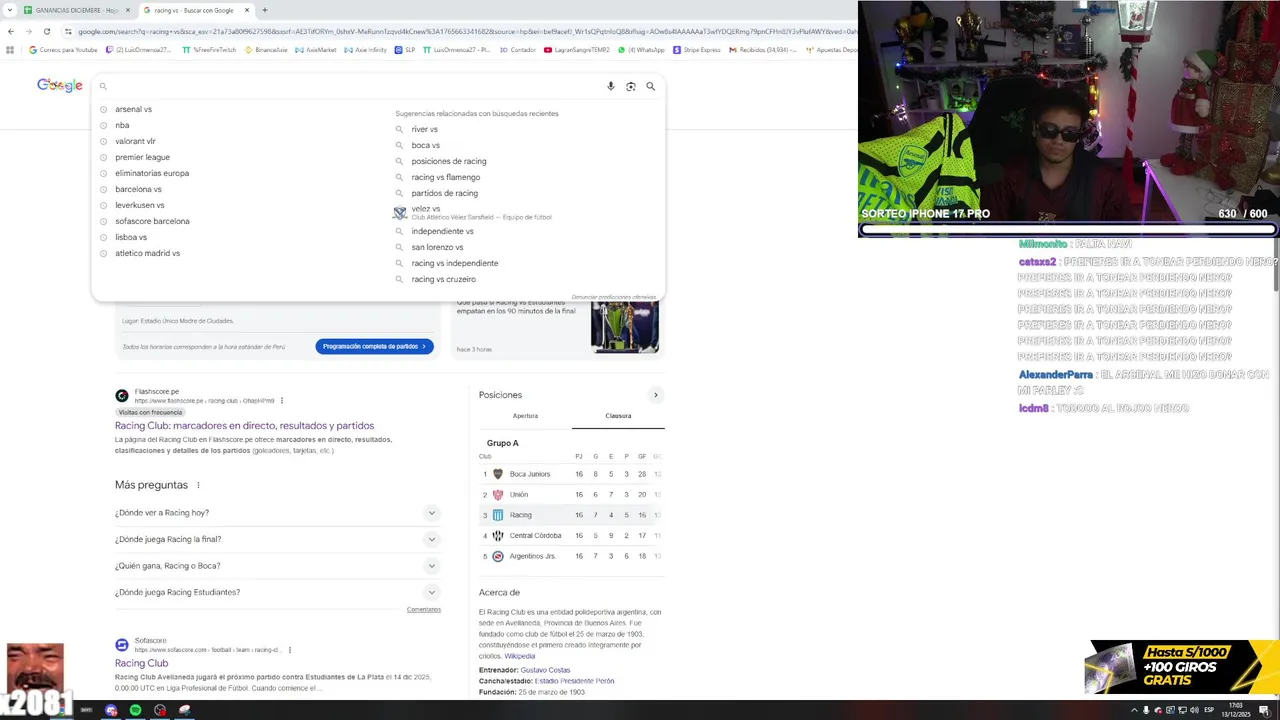Open 'Correos para Youtube' bookmark

(63, 49)
